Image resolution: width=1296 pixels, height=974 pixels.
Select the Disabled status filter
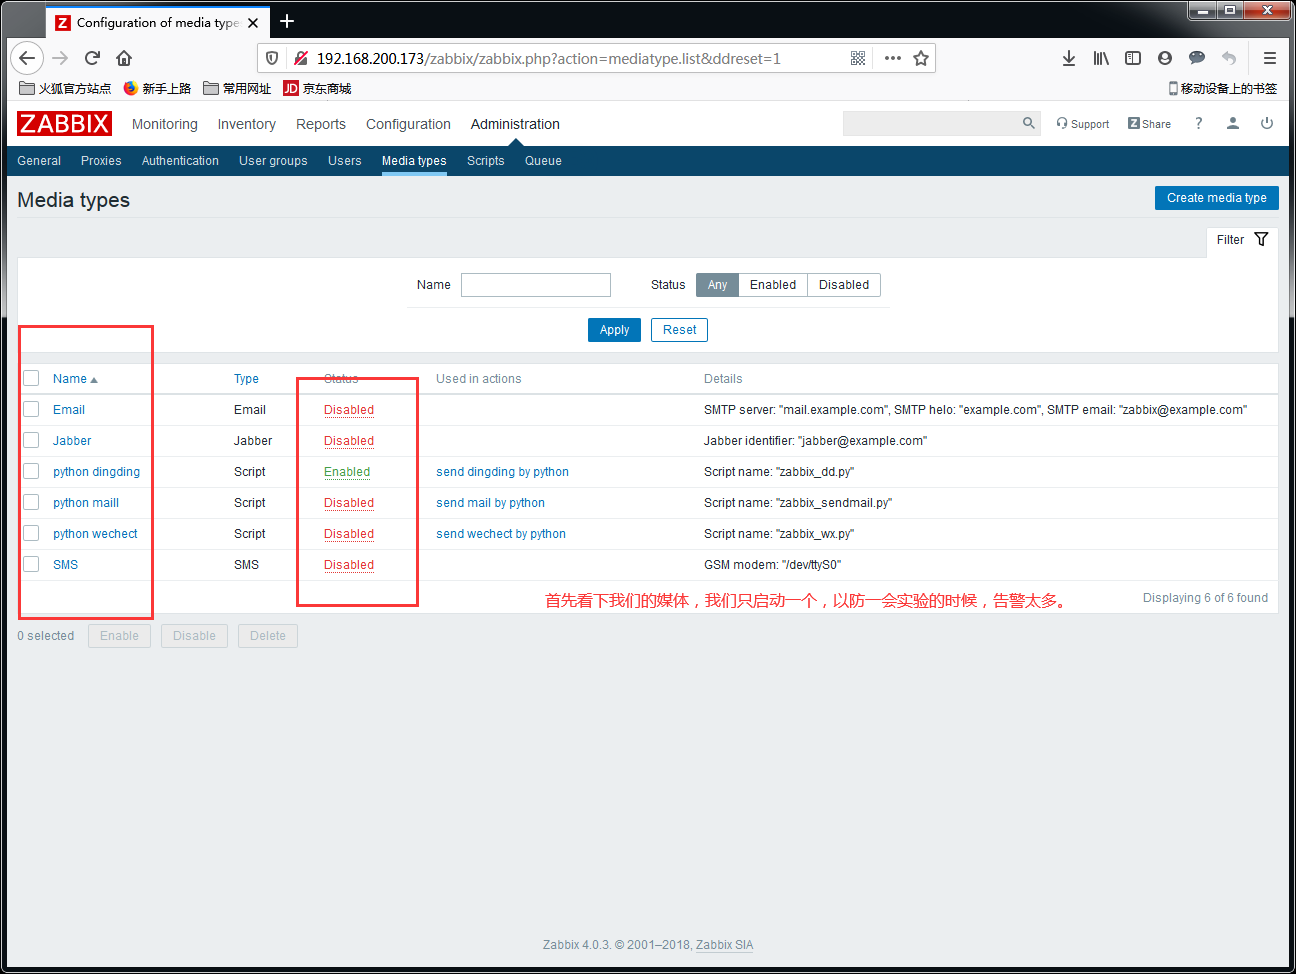(844, 285)
